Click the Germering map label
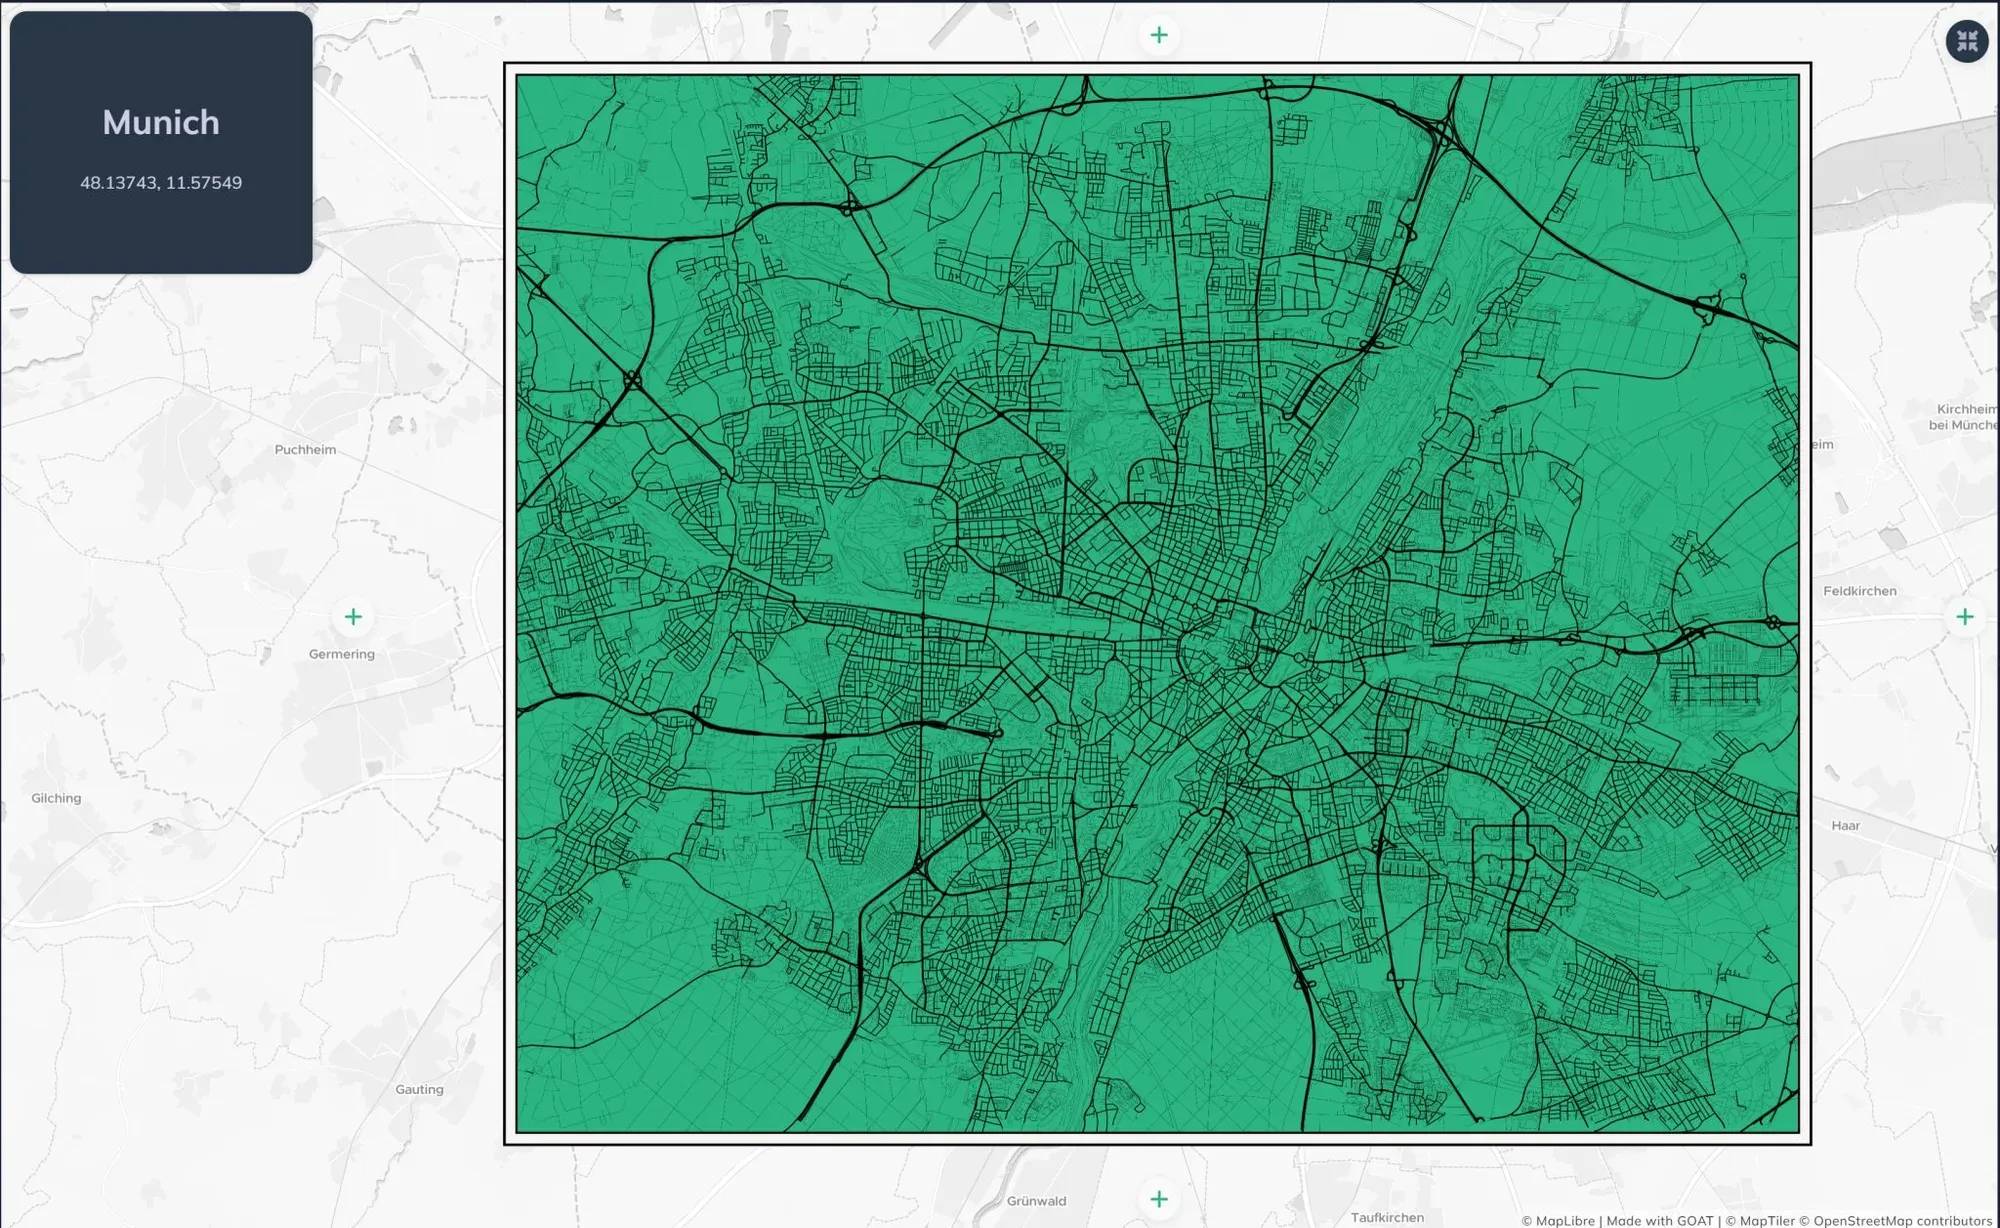2000x1228 pixels. (342, 654)
